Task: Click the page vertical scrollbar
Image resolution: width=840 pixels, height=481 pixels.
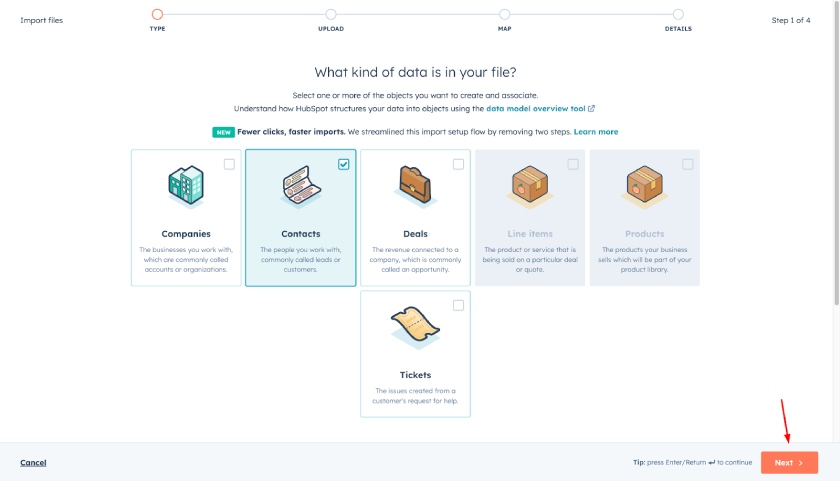Action: click(x=837, y=155)
